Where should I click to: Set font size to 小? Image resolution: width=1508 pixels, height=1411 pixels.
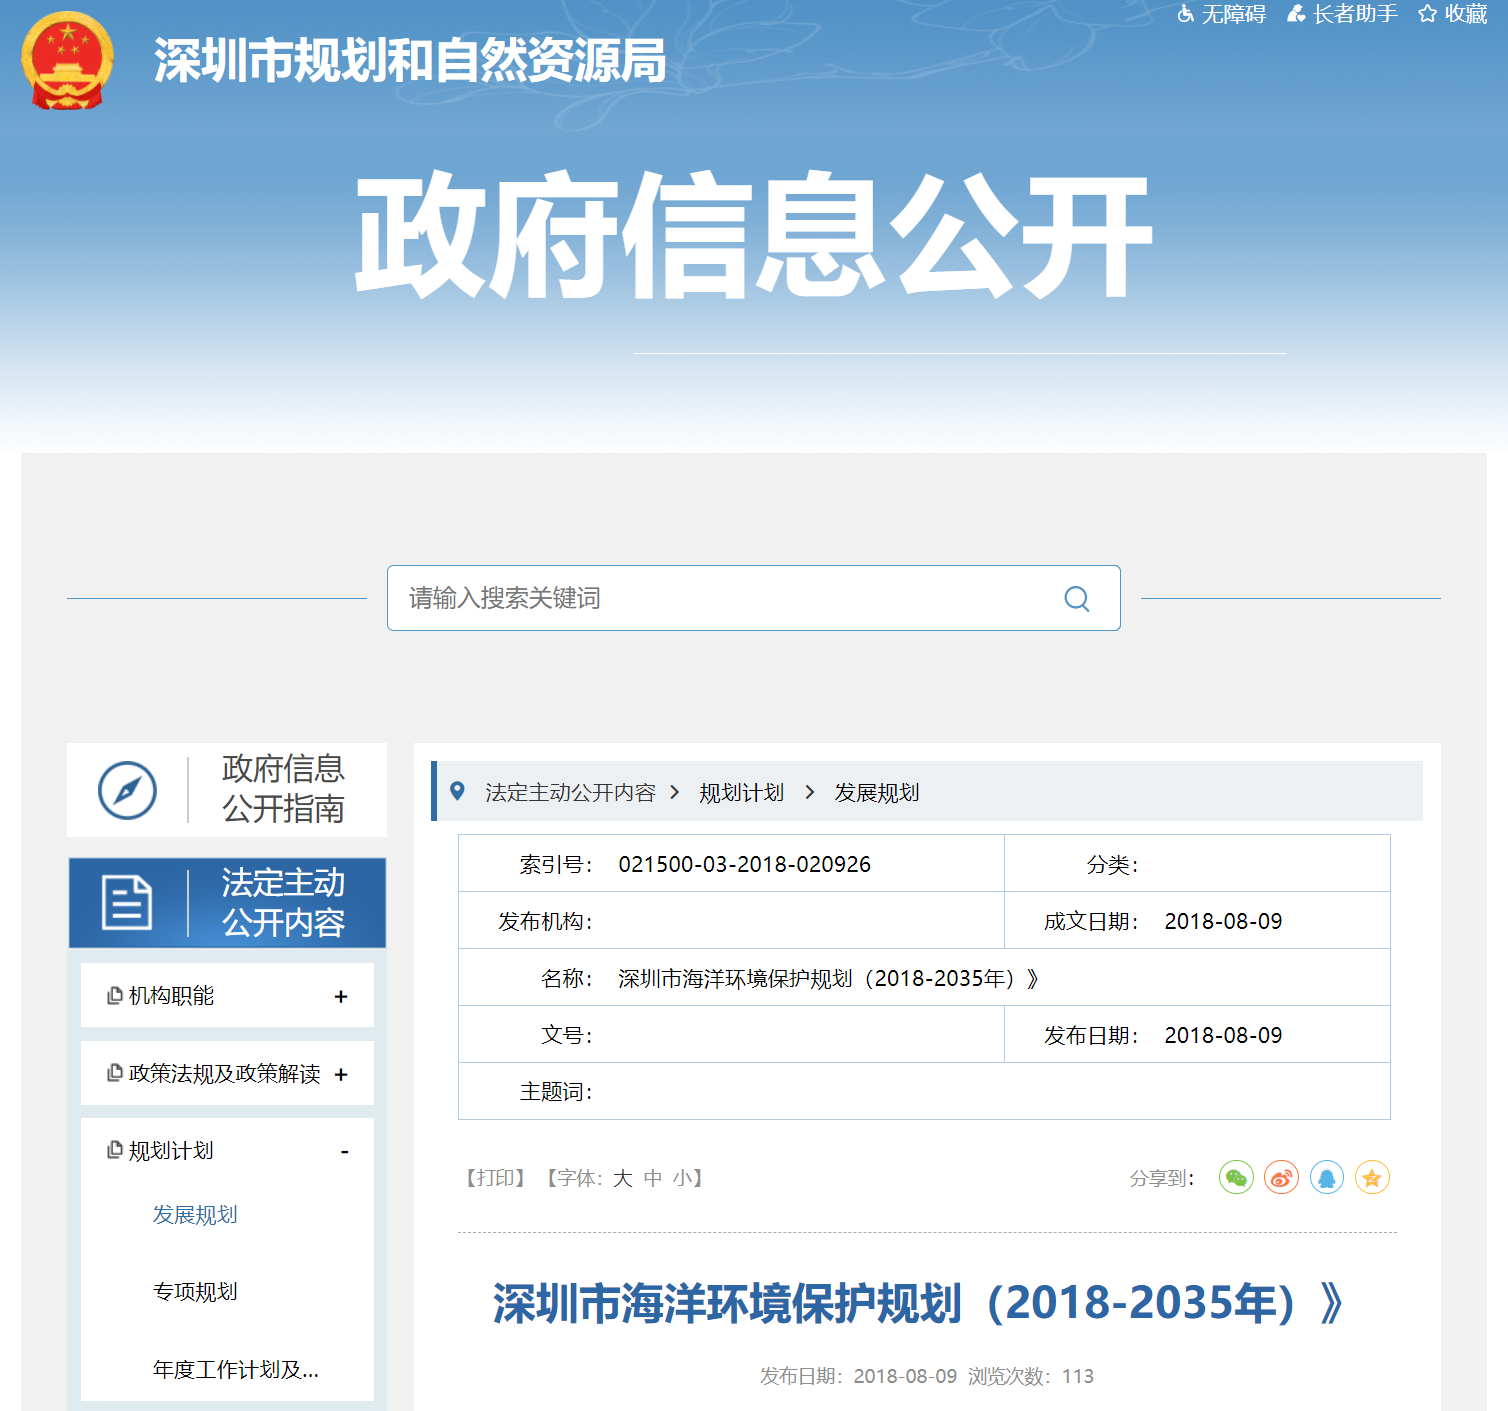[x=682, y=1179]
